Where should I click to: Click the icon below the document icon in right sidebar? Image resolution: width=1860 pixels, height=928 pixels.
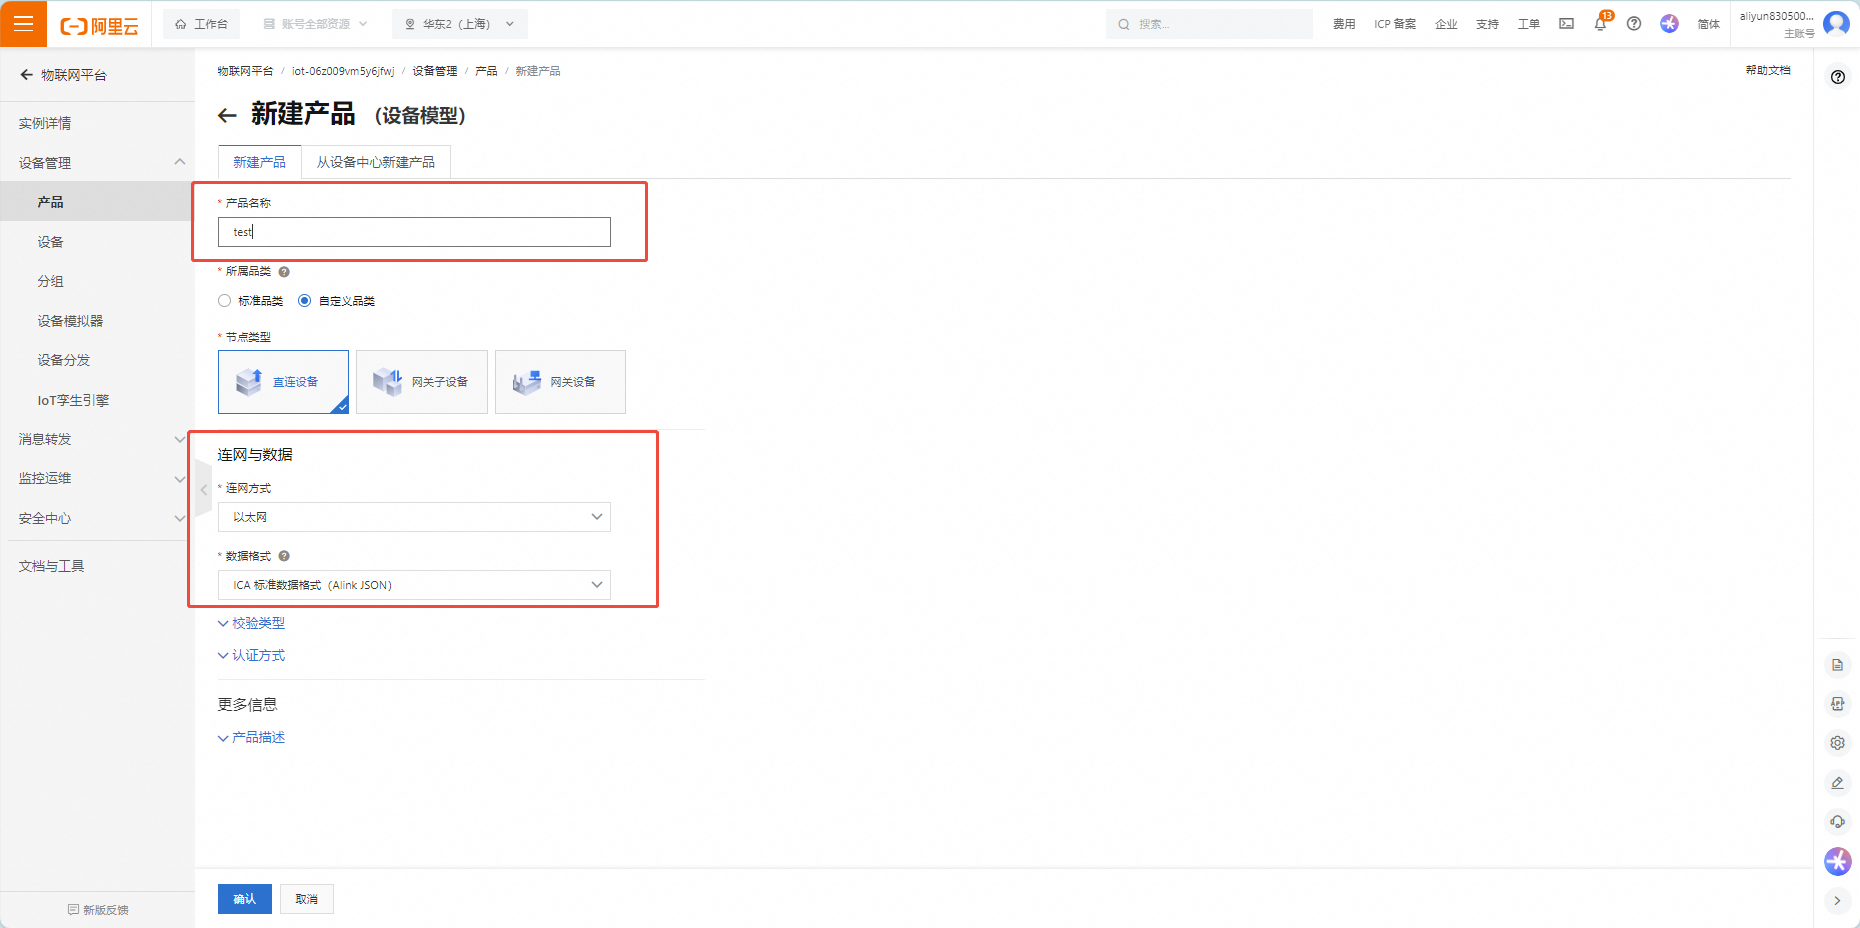pyautogui.click(x=1837, y=704)
